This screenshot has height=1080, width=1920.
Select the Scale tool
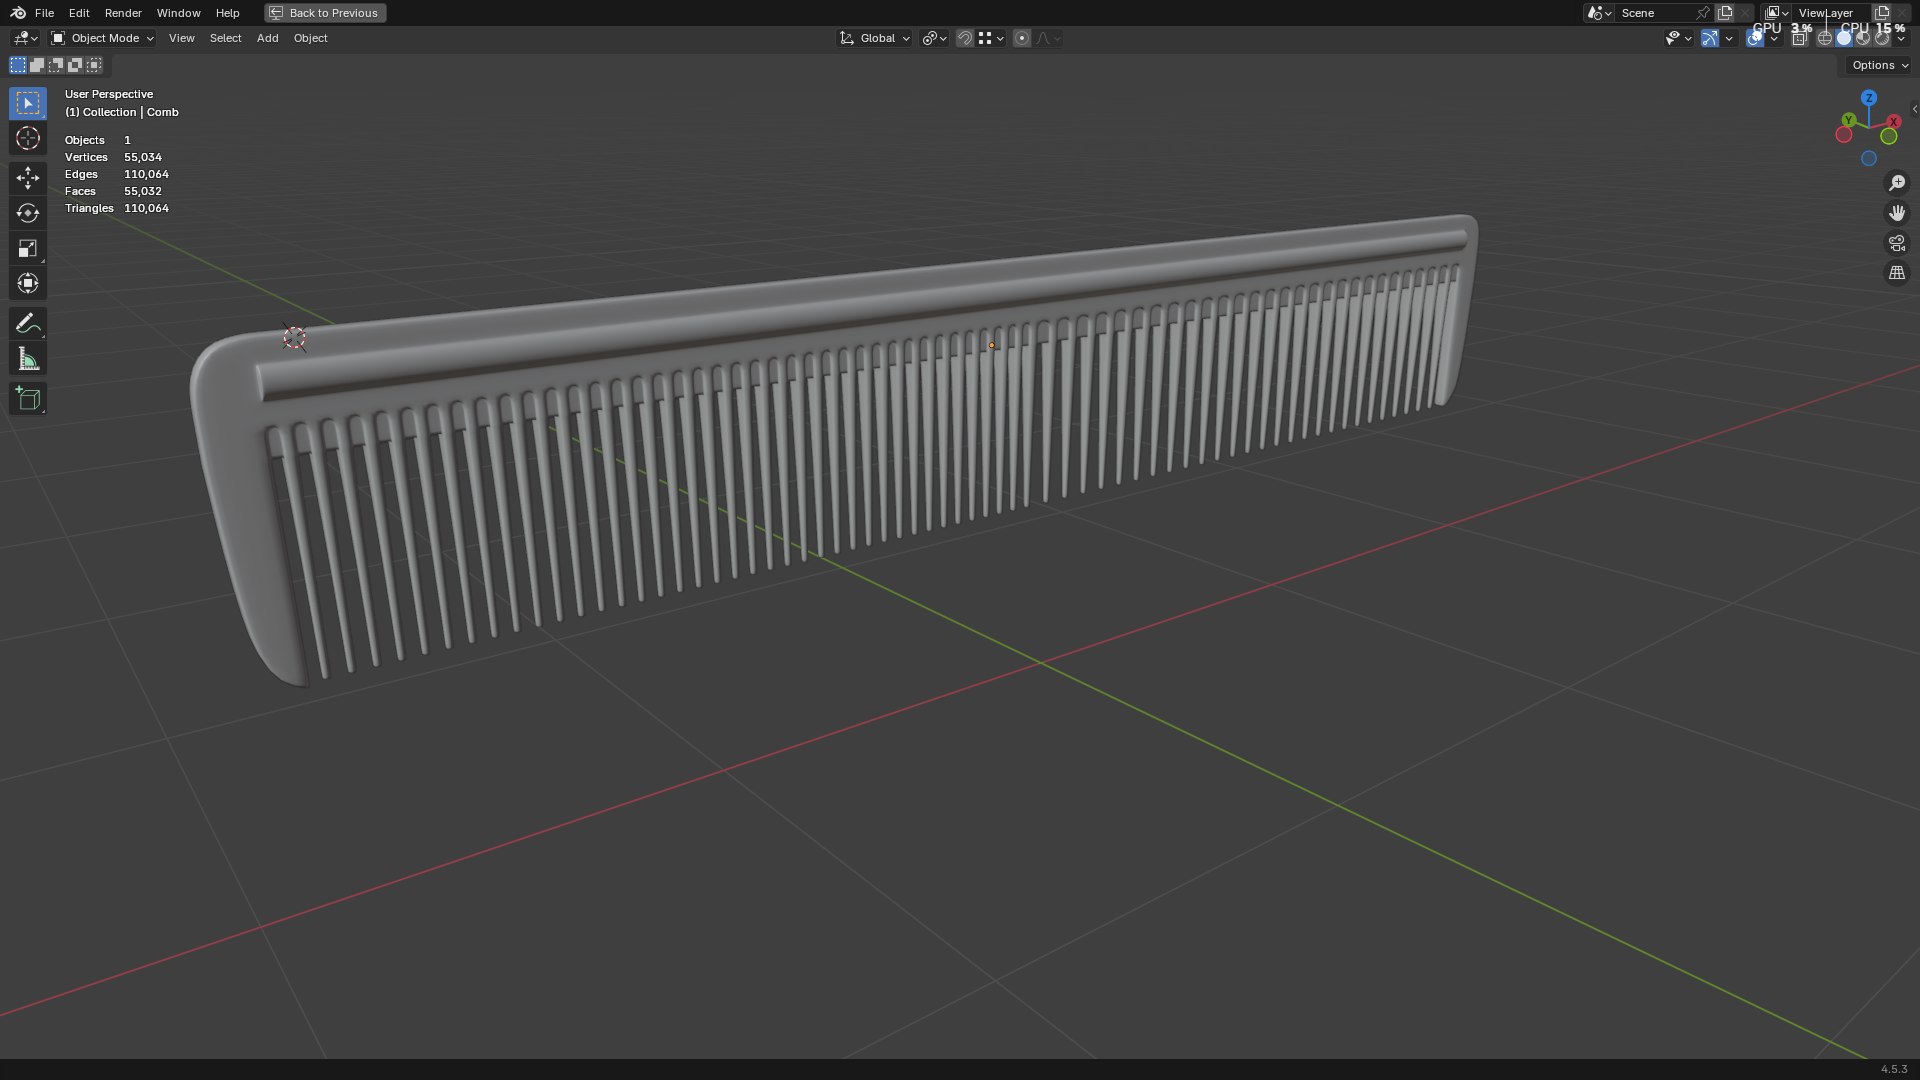(28, 248)
